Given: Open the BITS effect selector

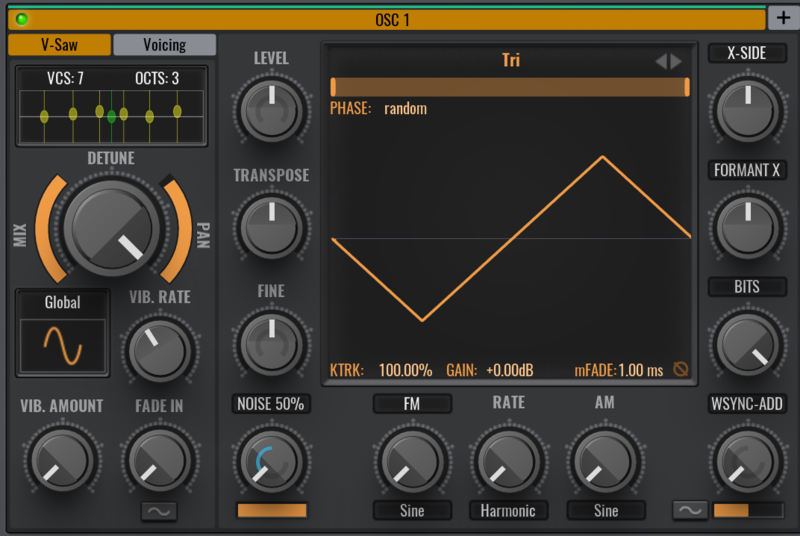Looking at the screenshot, I should [747, 287].
